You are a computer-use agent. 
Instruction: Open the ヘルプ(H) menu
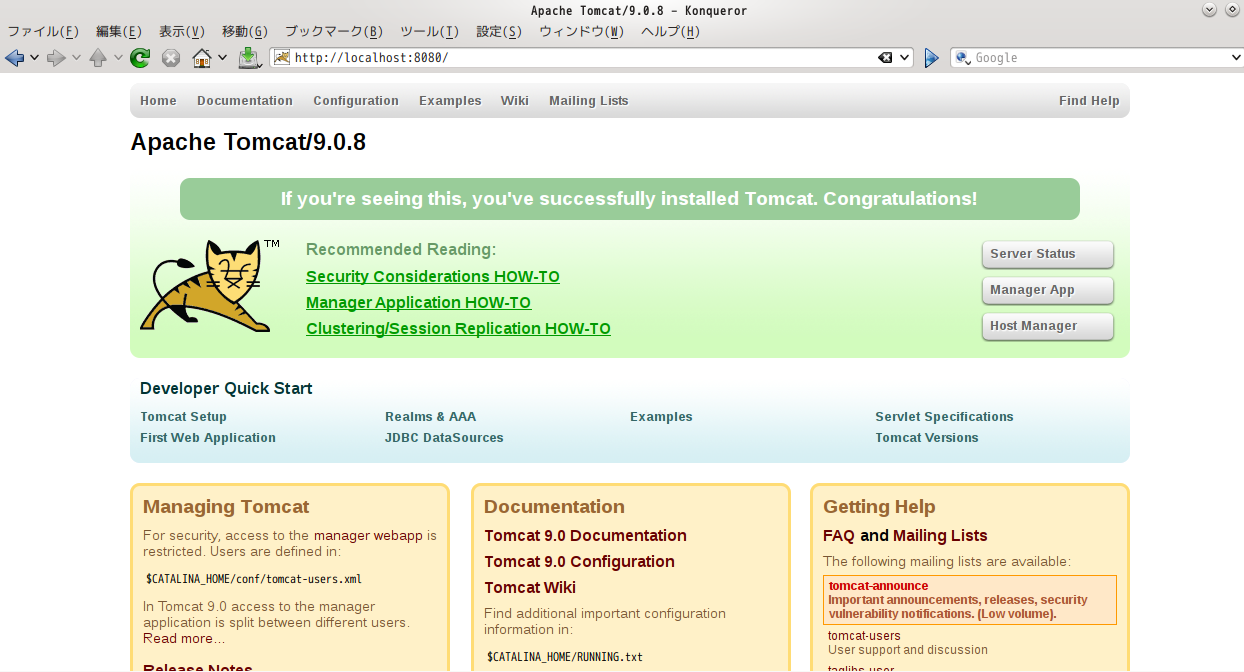(670, 31)
